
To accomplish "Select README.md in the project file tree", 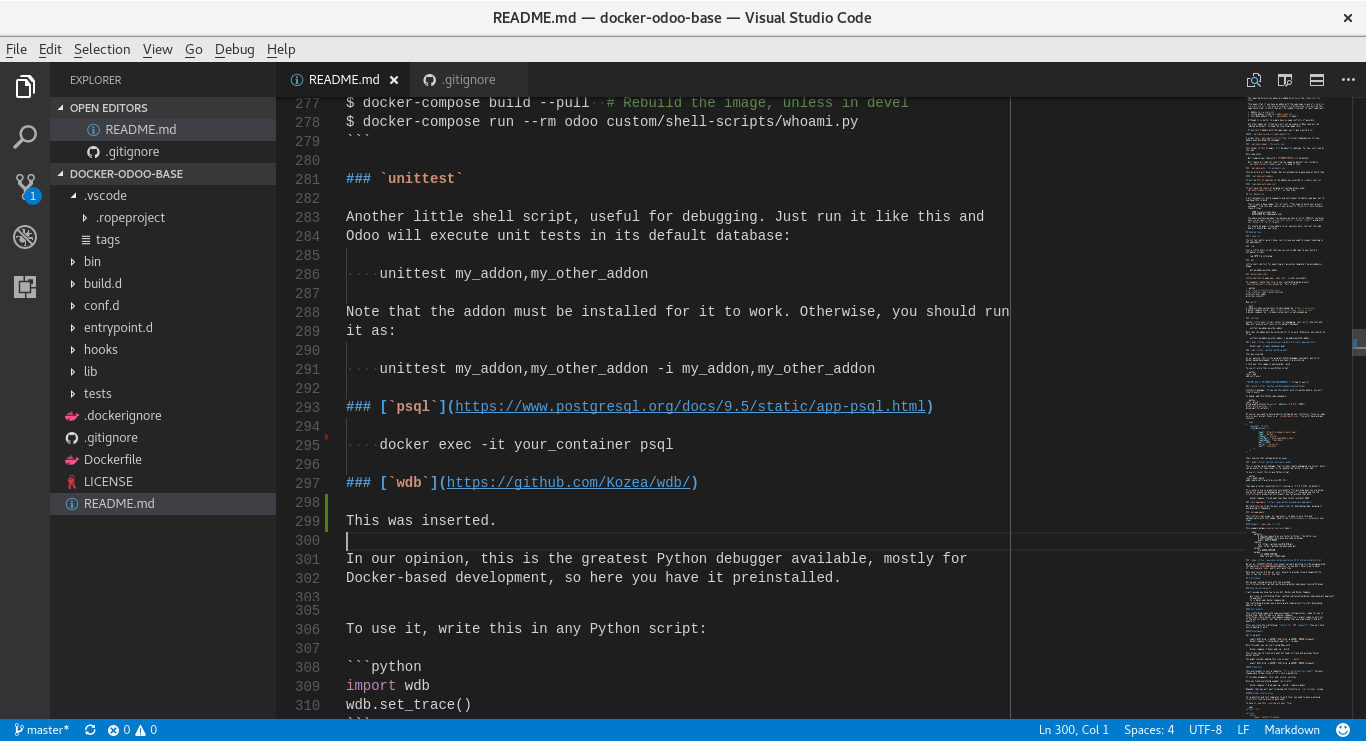I will pyautogui.click(x=163, y=504).
